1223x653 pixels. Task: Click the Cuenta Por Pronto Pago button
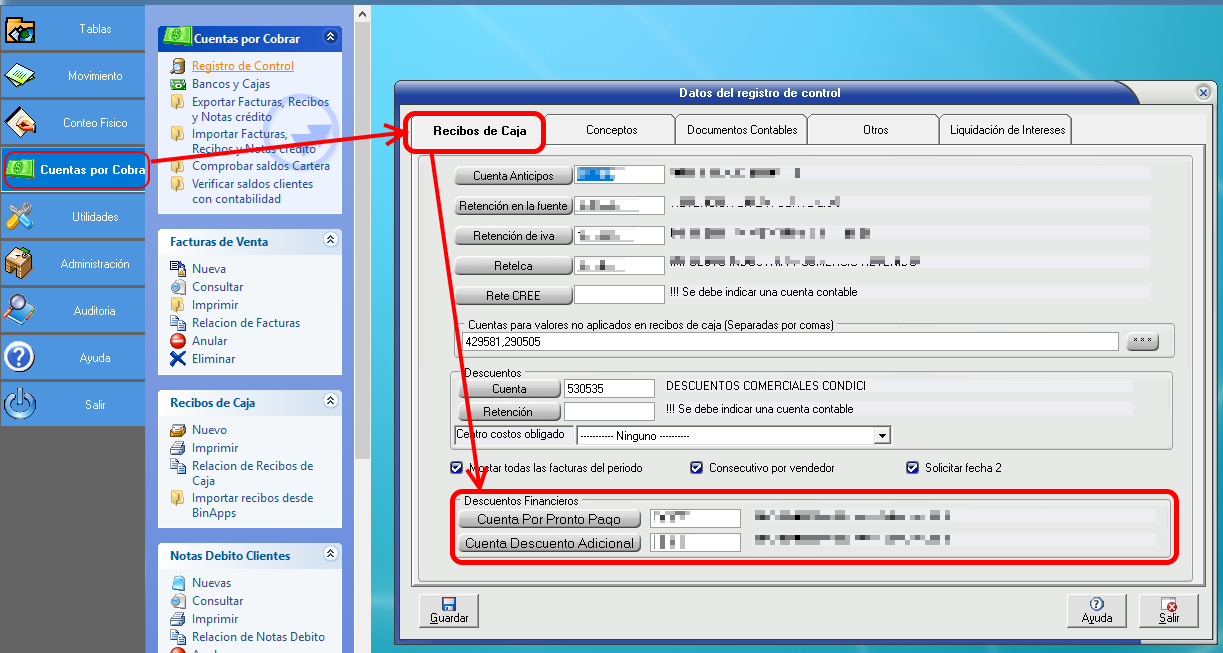tap(549, 519)
